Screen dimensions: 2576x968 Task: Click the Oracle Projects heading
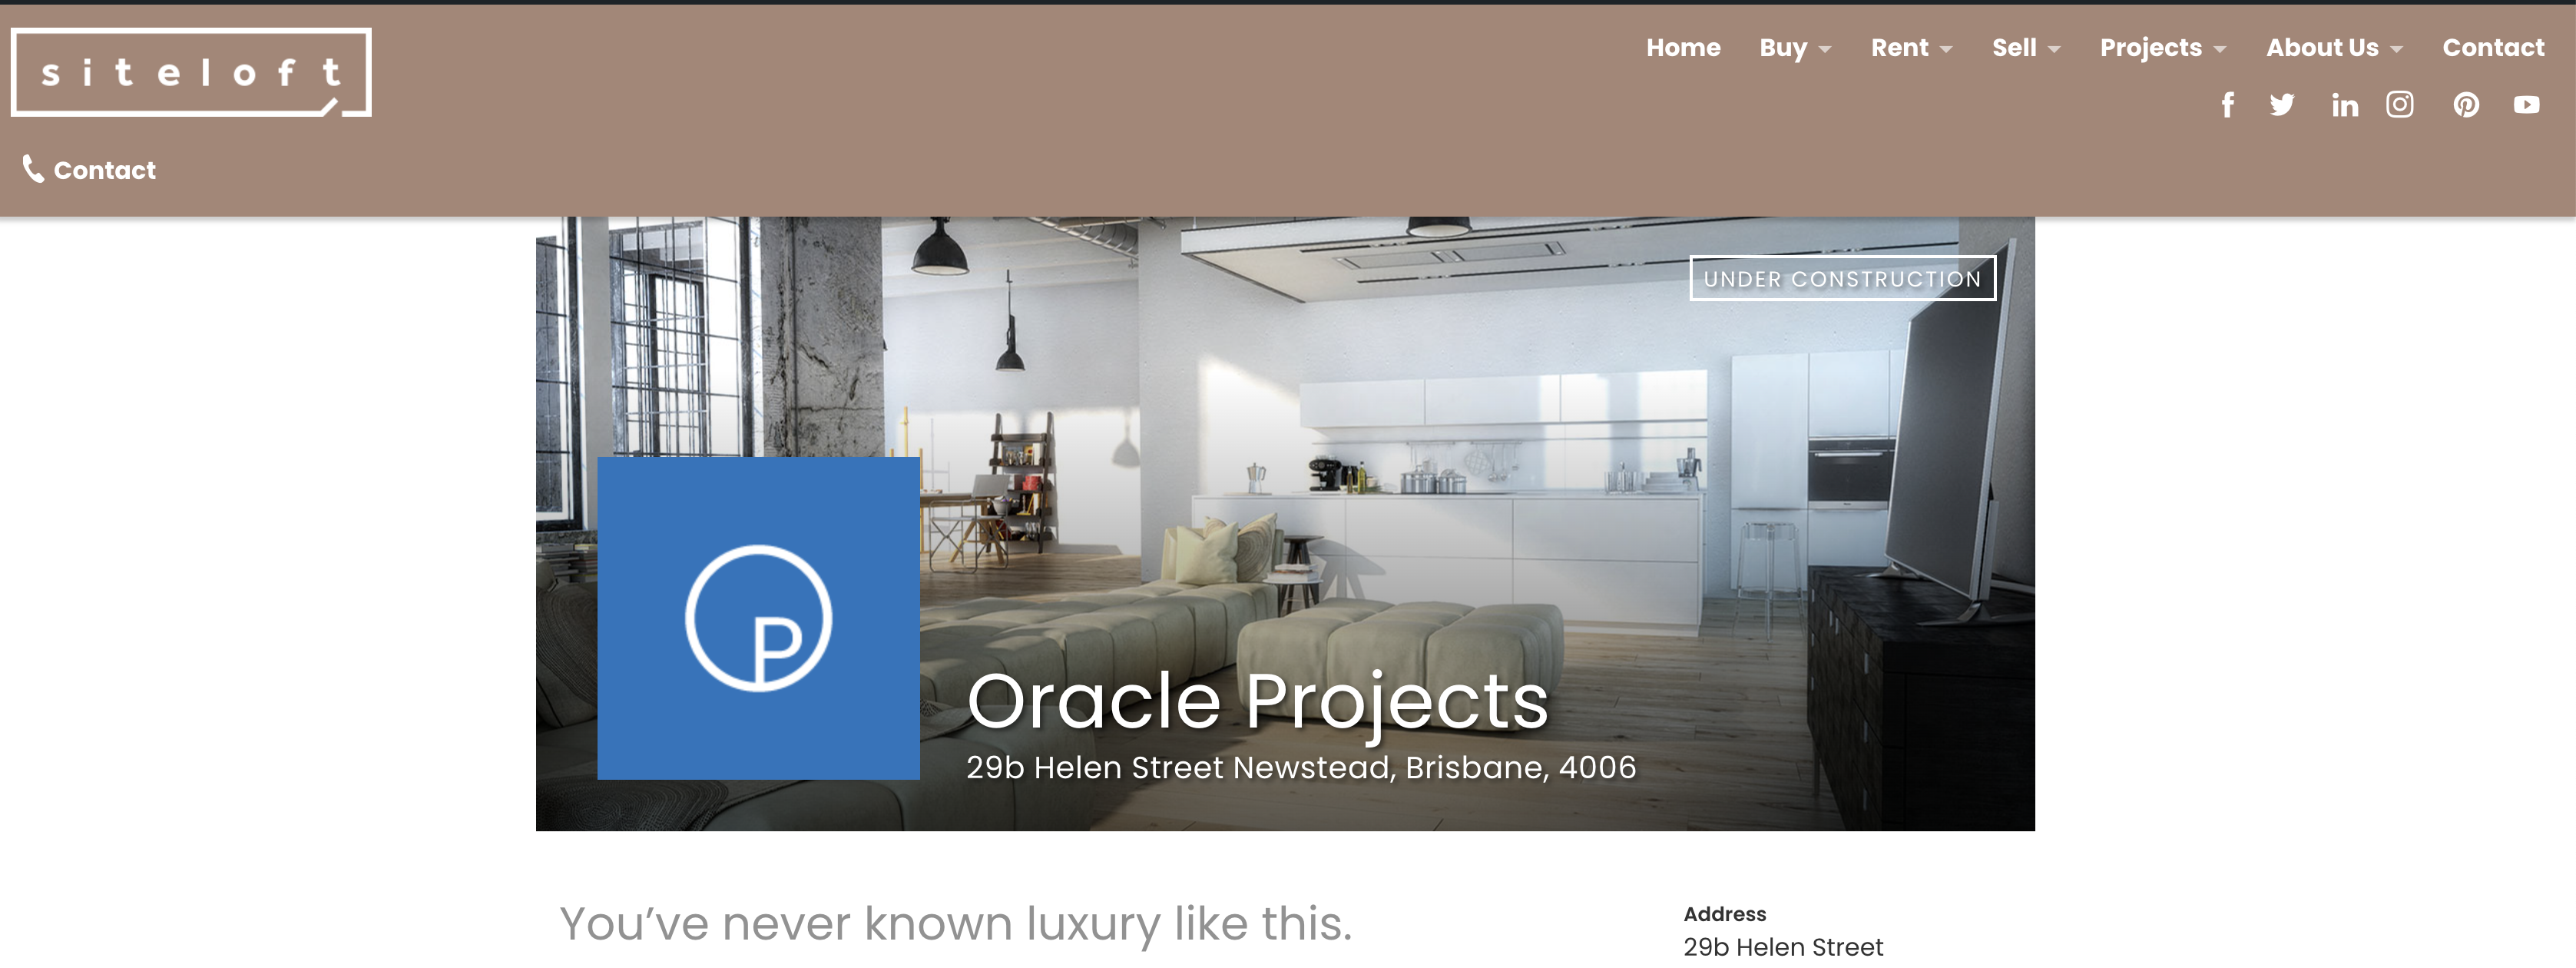tap(1258, 702)
